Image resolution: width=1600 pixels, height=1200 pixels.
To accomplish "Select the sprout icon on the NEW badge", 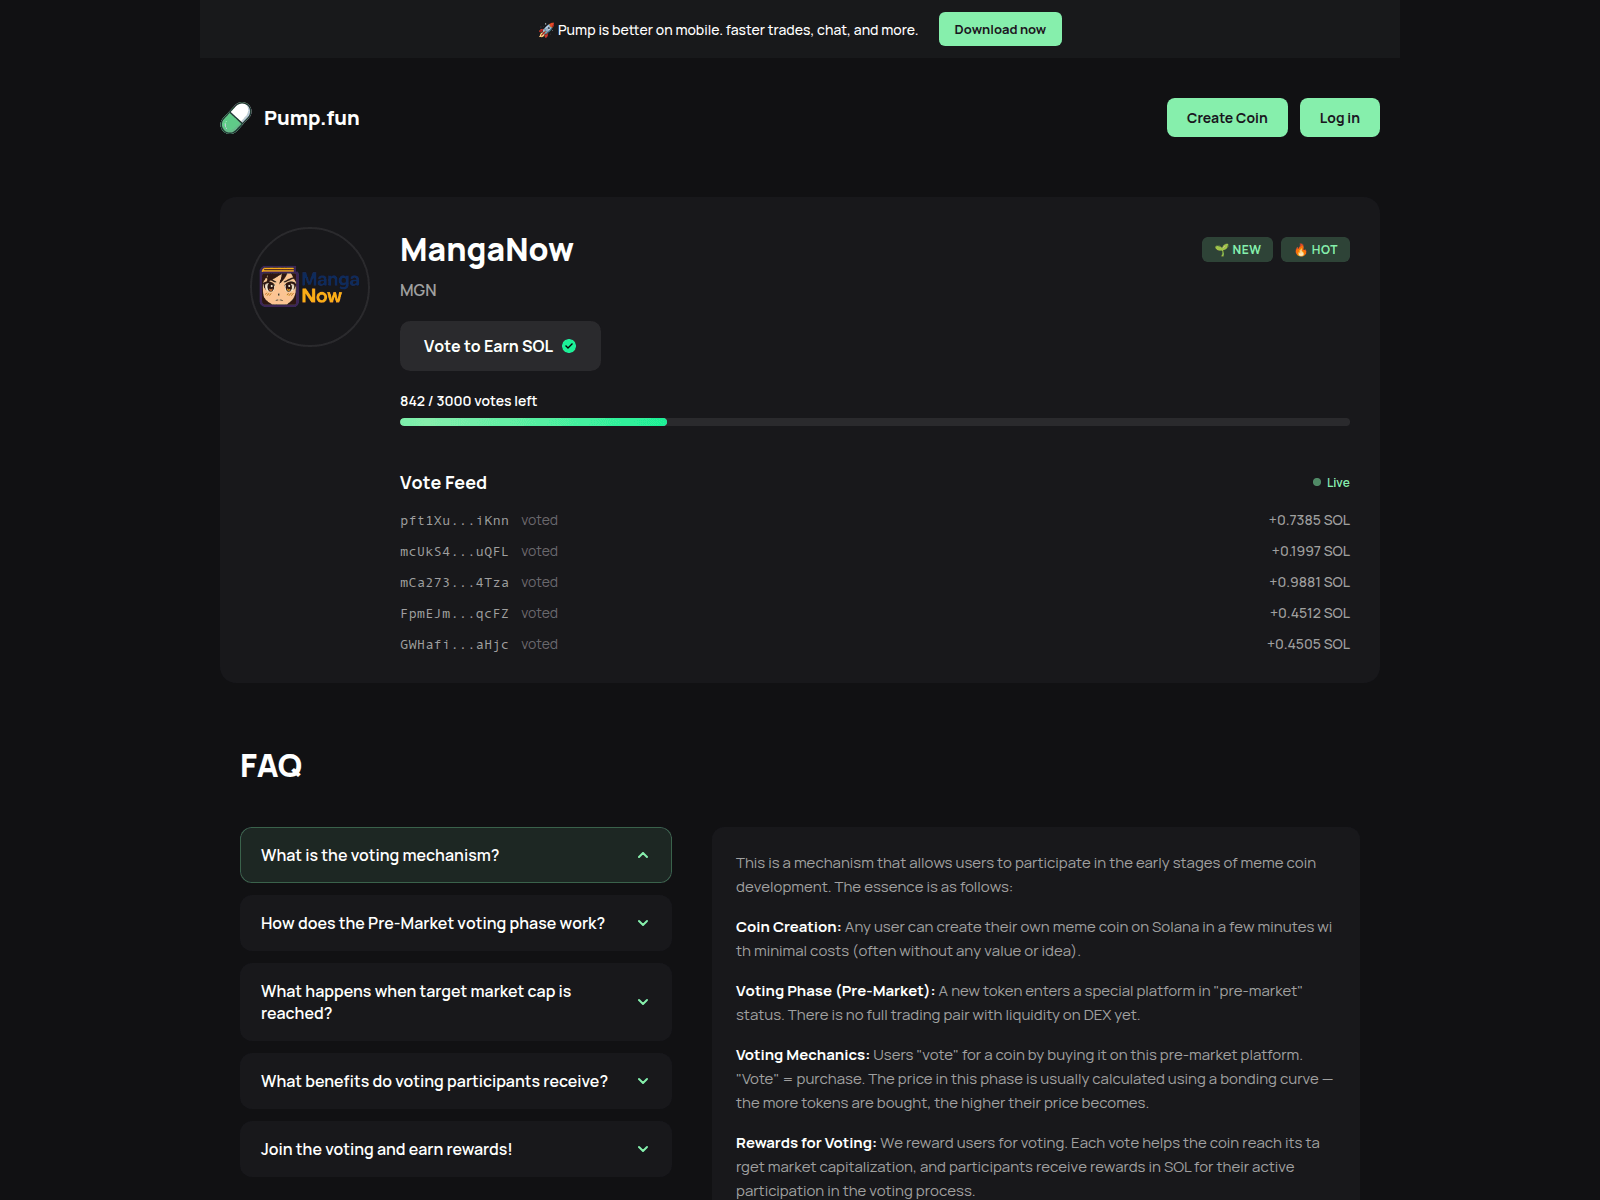I will [1222, 249].
